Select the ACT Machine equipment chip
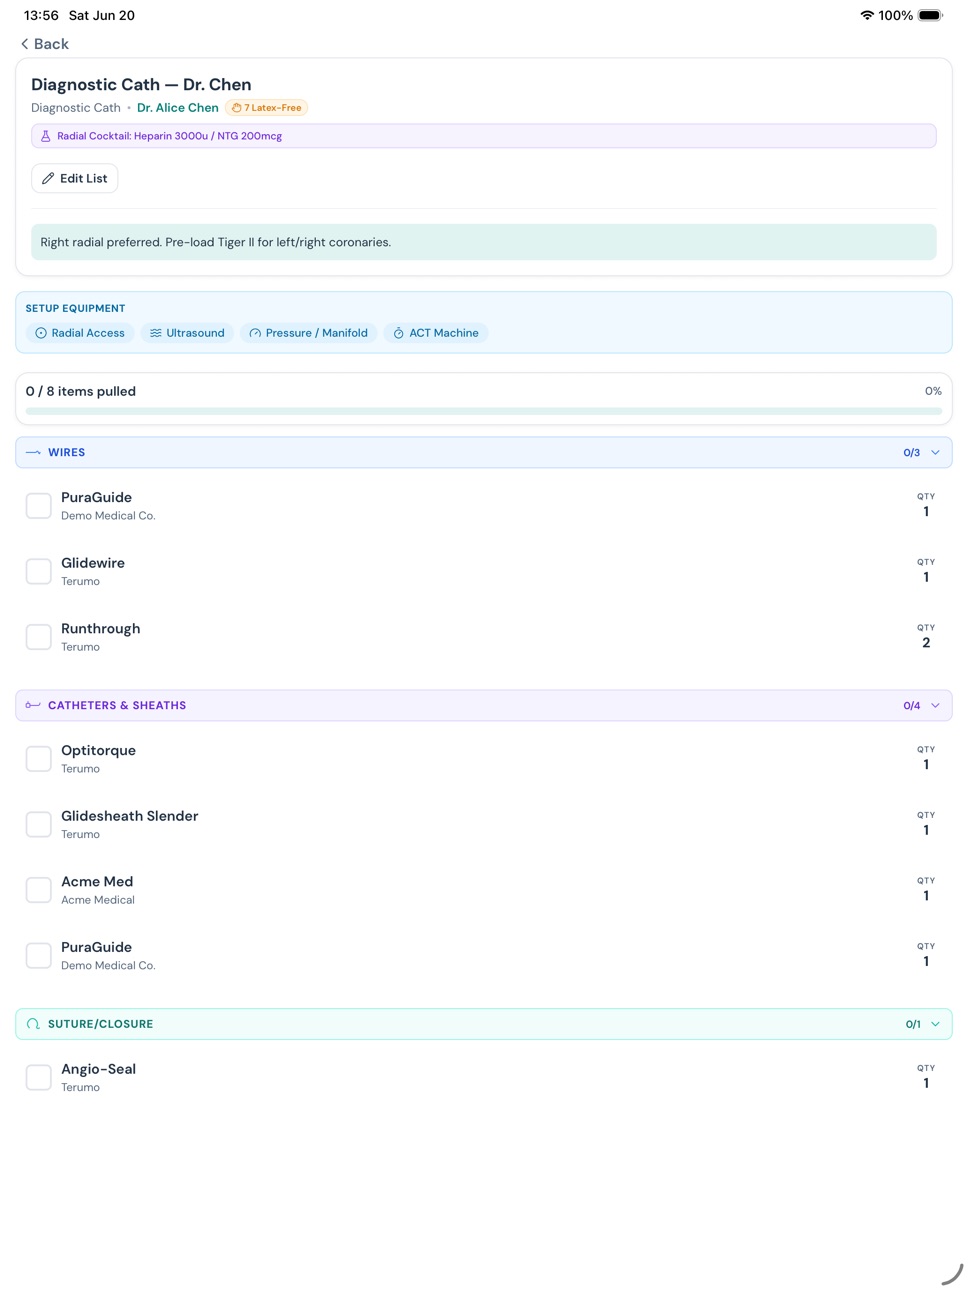This screenshot has width=968, height=1290. [436, 333]
